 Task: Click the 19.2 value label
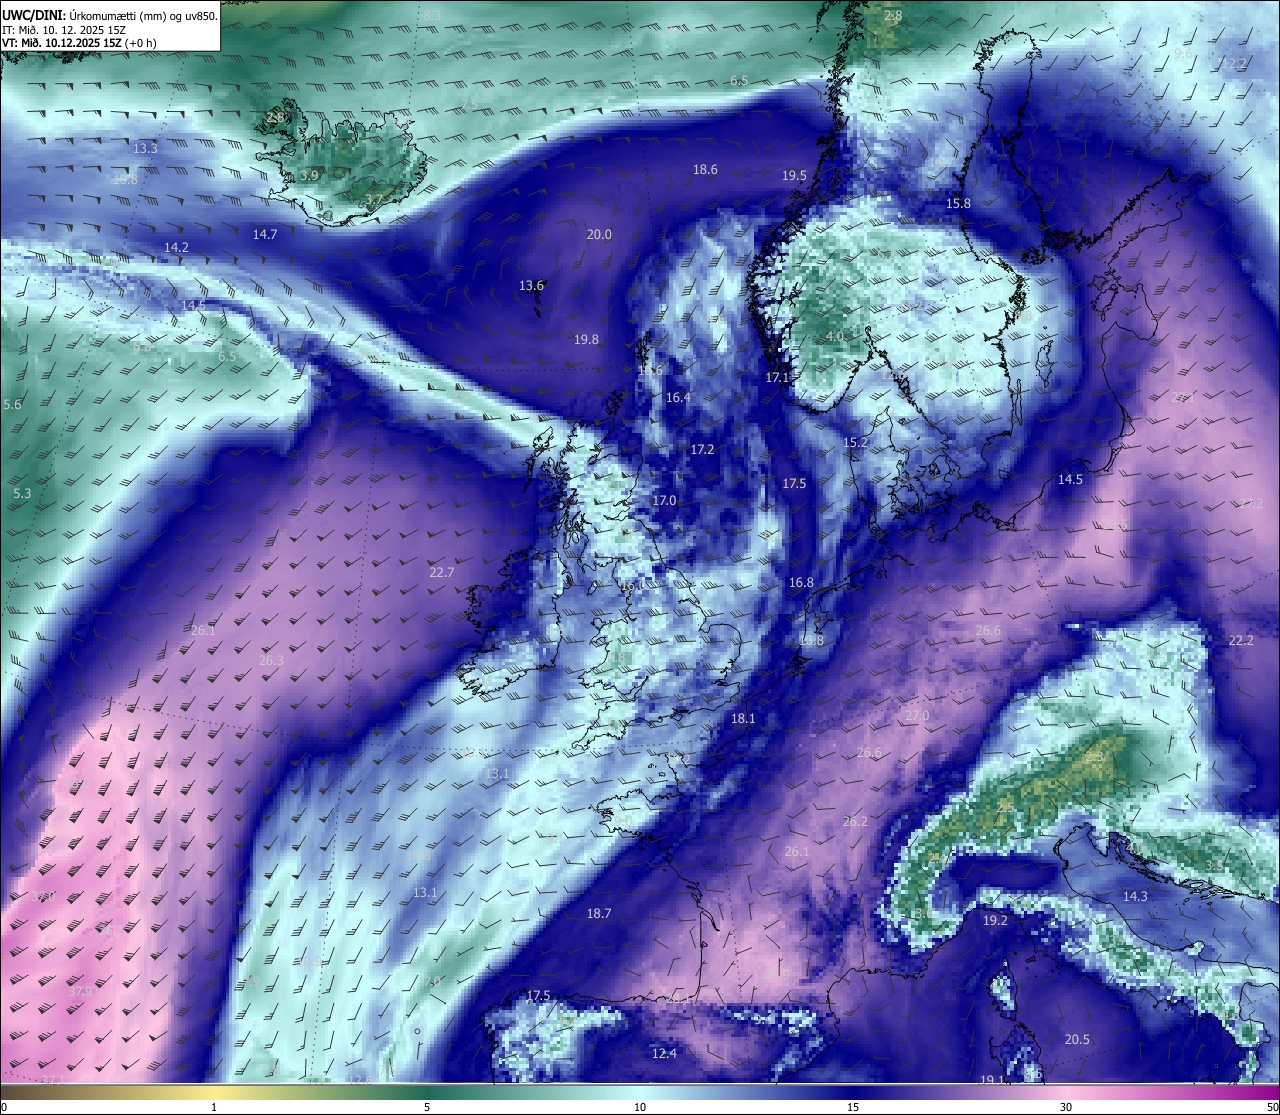pos(995,921)
